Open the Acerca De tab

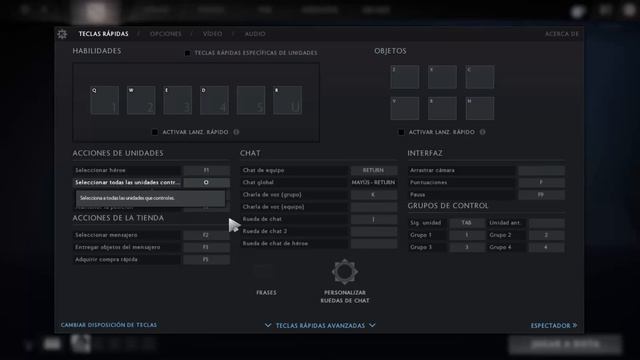pyautogui.click(x=562, y=34)
